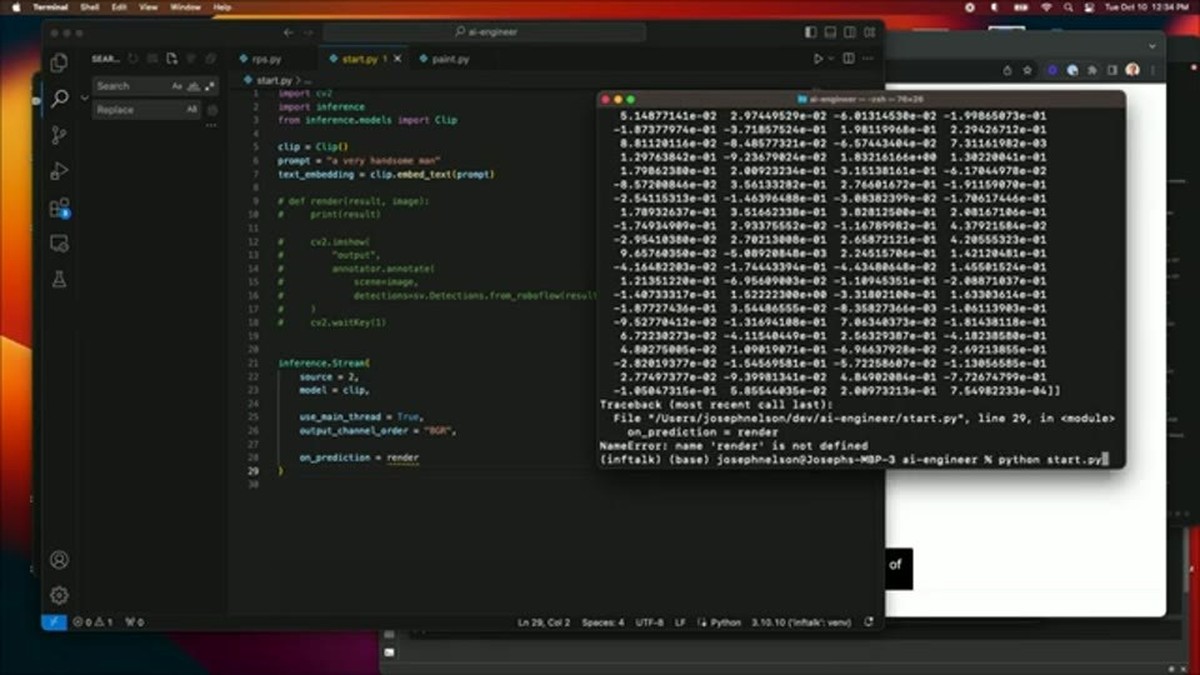Screen dimensions: 1200x675
Task: Click remote window indicator in status bar
Action: 54,622
